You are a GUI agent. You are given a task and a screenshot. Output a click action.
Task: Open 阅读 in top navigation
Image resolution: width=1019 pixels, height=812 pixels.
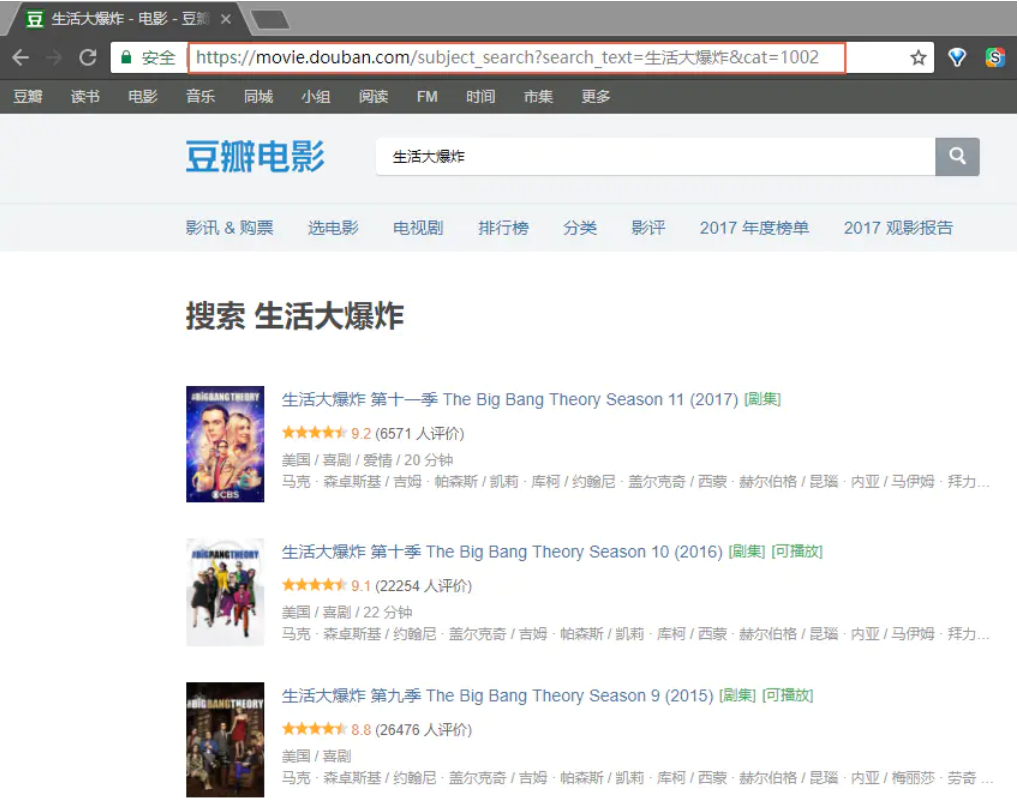373,97
